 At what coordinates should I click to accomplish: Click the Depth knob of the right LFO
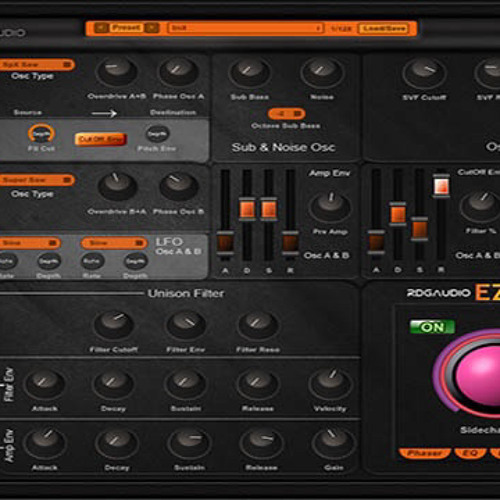click(x=135, y=261)
